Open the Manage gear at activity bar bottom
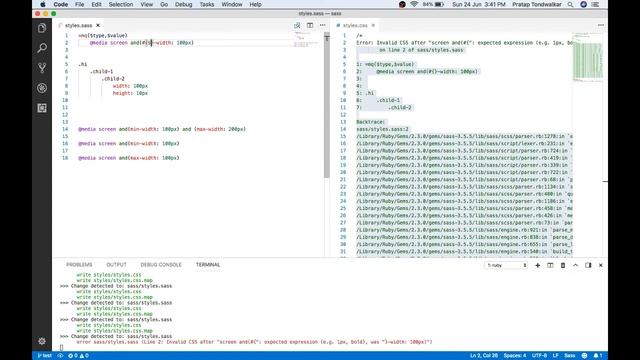This screenshot has width=640, height=360. click(x=42, y=341)
